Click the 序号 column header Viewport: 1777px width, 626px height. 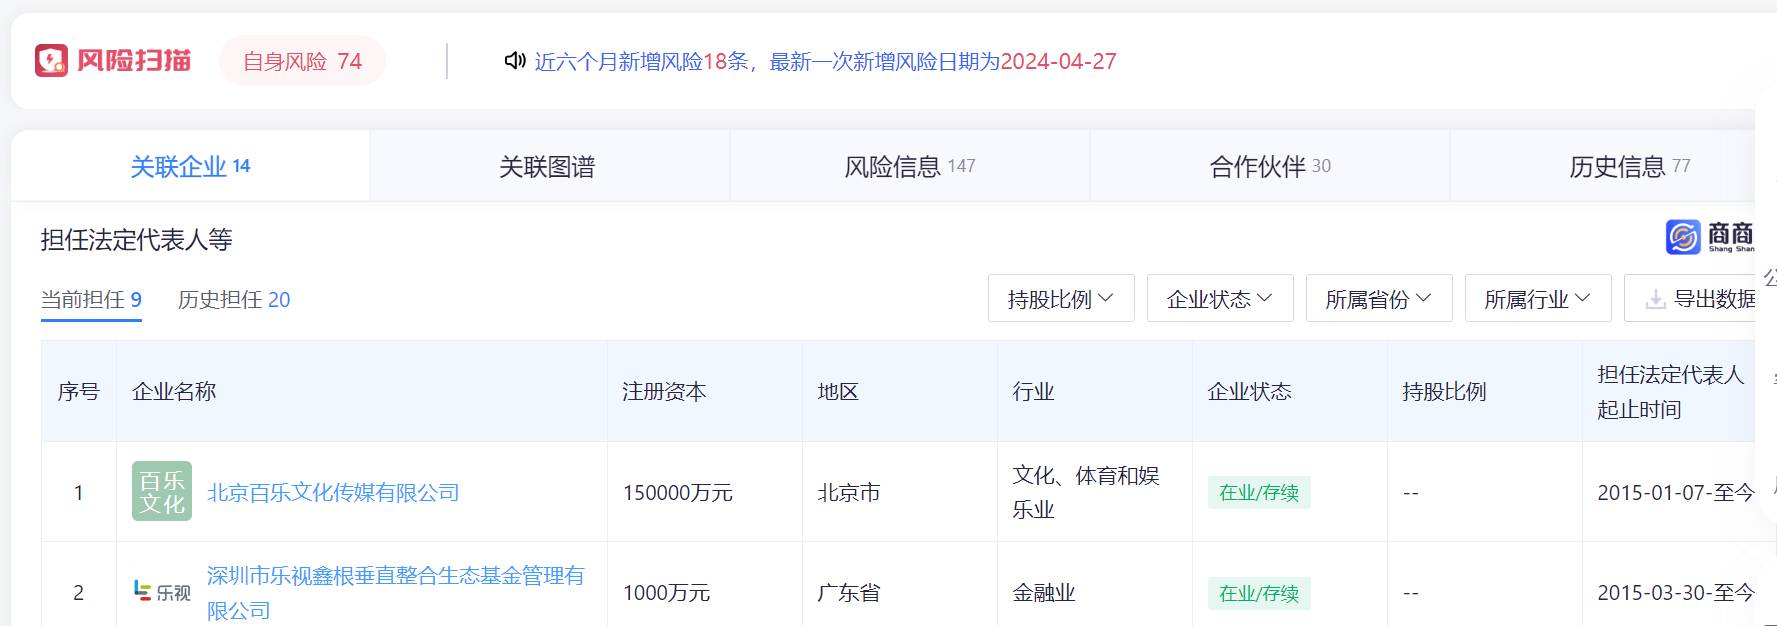[78, 391]
